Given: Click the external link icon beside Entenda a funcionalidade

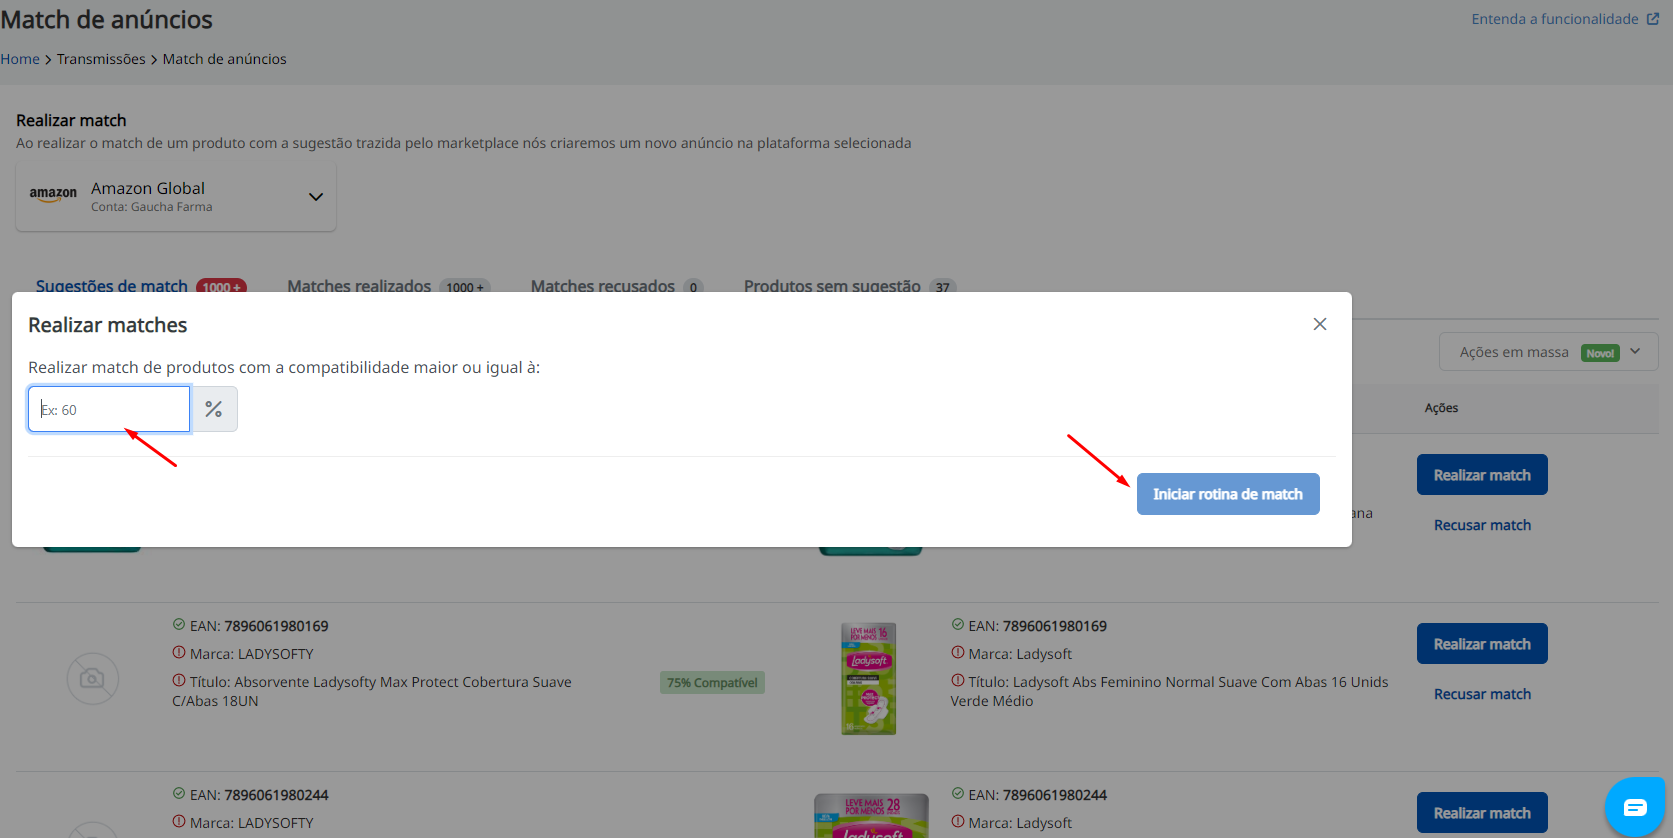Looking at the screenshot, I should click(x=1653, y=19).
